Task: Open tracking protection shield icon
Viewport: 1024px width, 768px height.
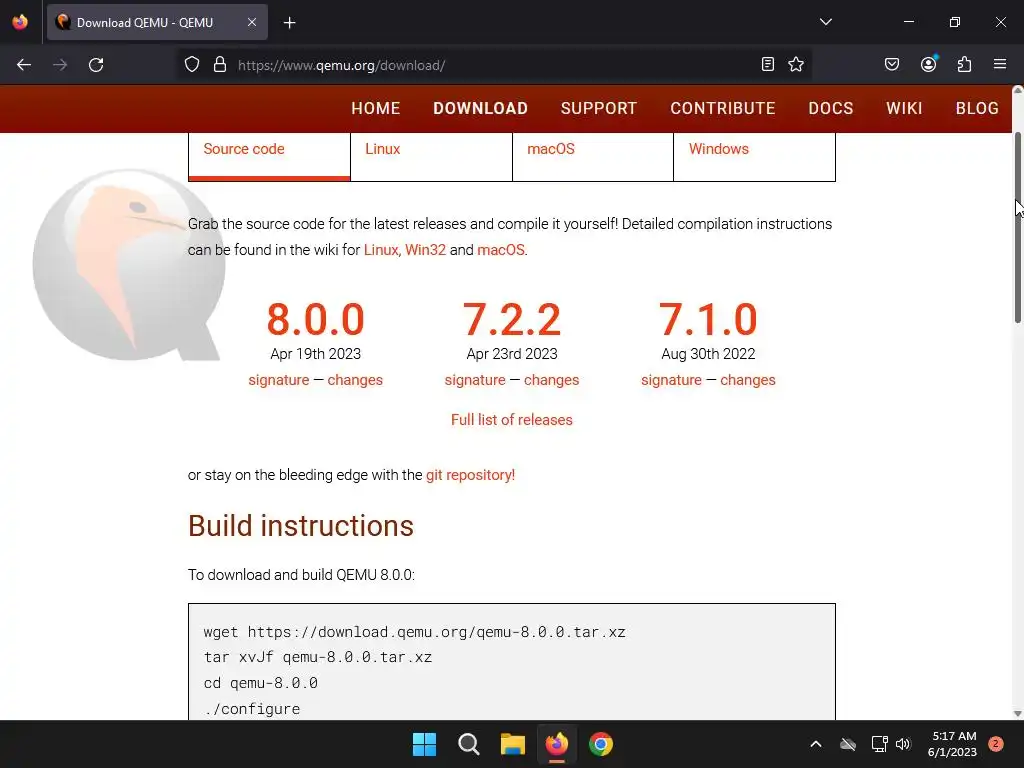Action: pos(191,65)
